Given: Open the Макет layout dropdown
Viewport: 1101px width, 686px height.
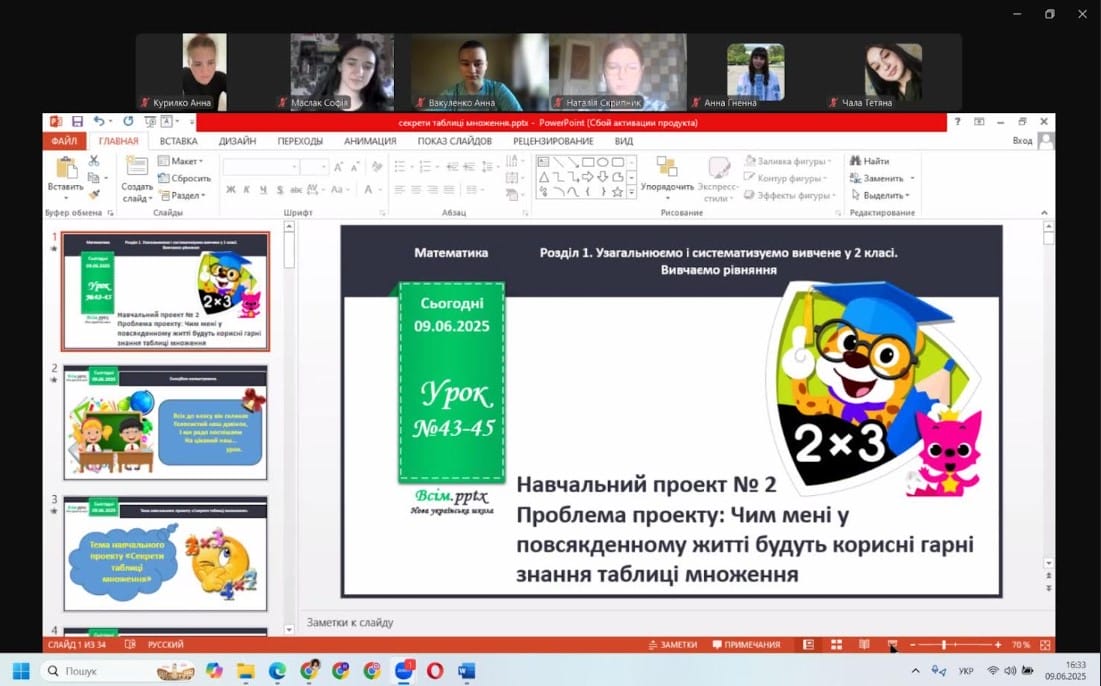Looking at the screenshot, I should (181, 161).
